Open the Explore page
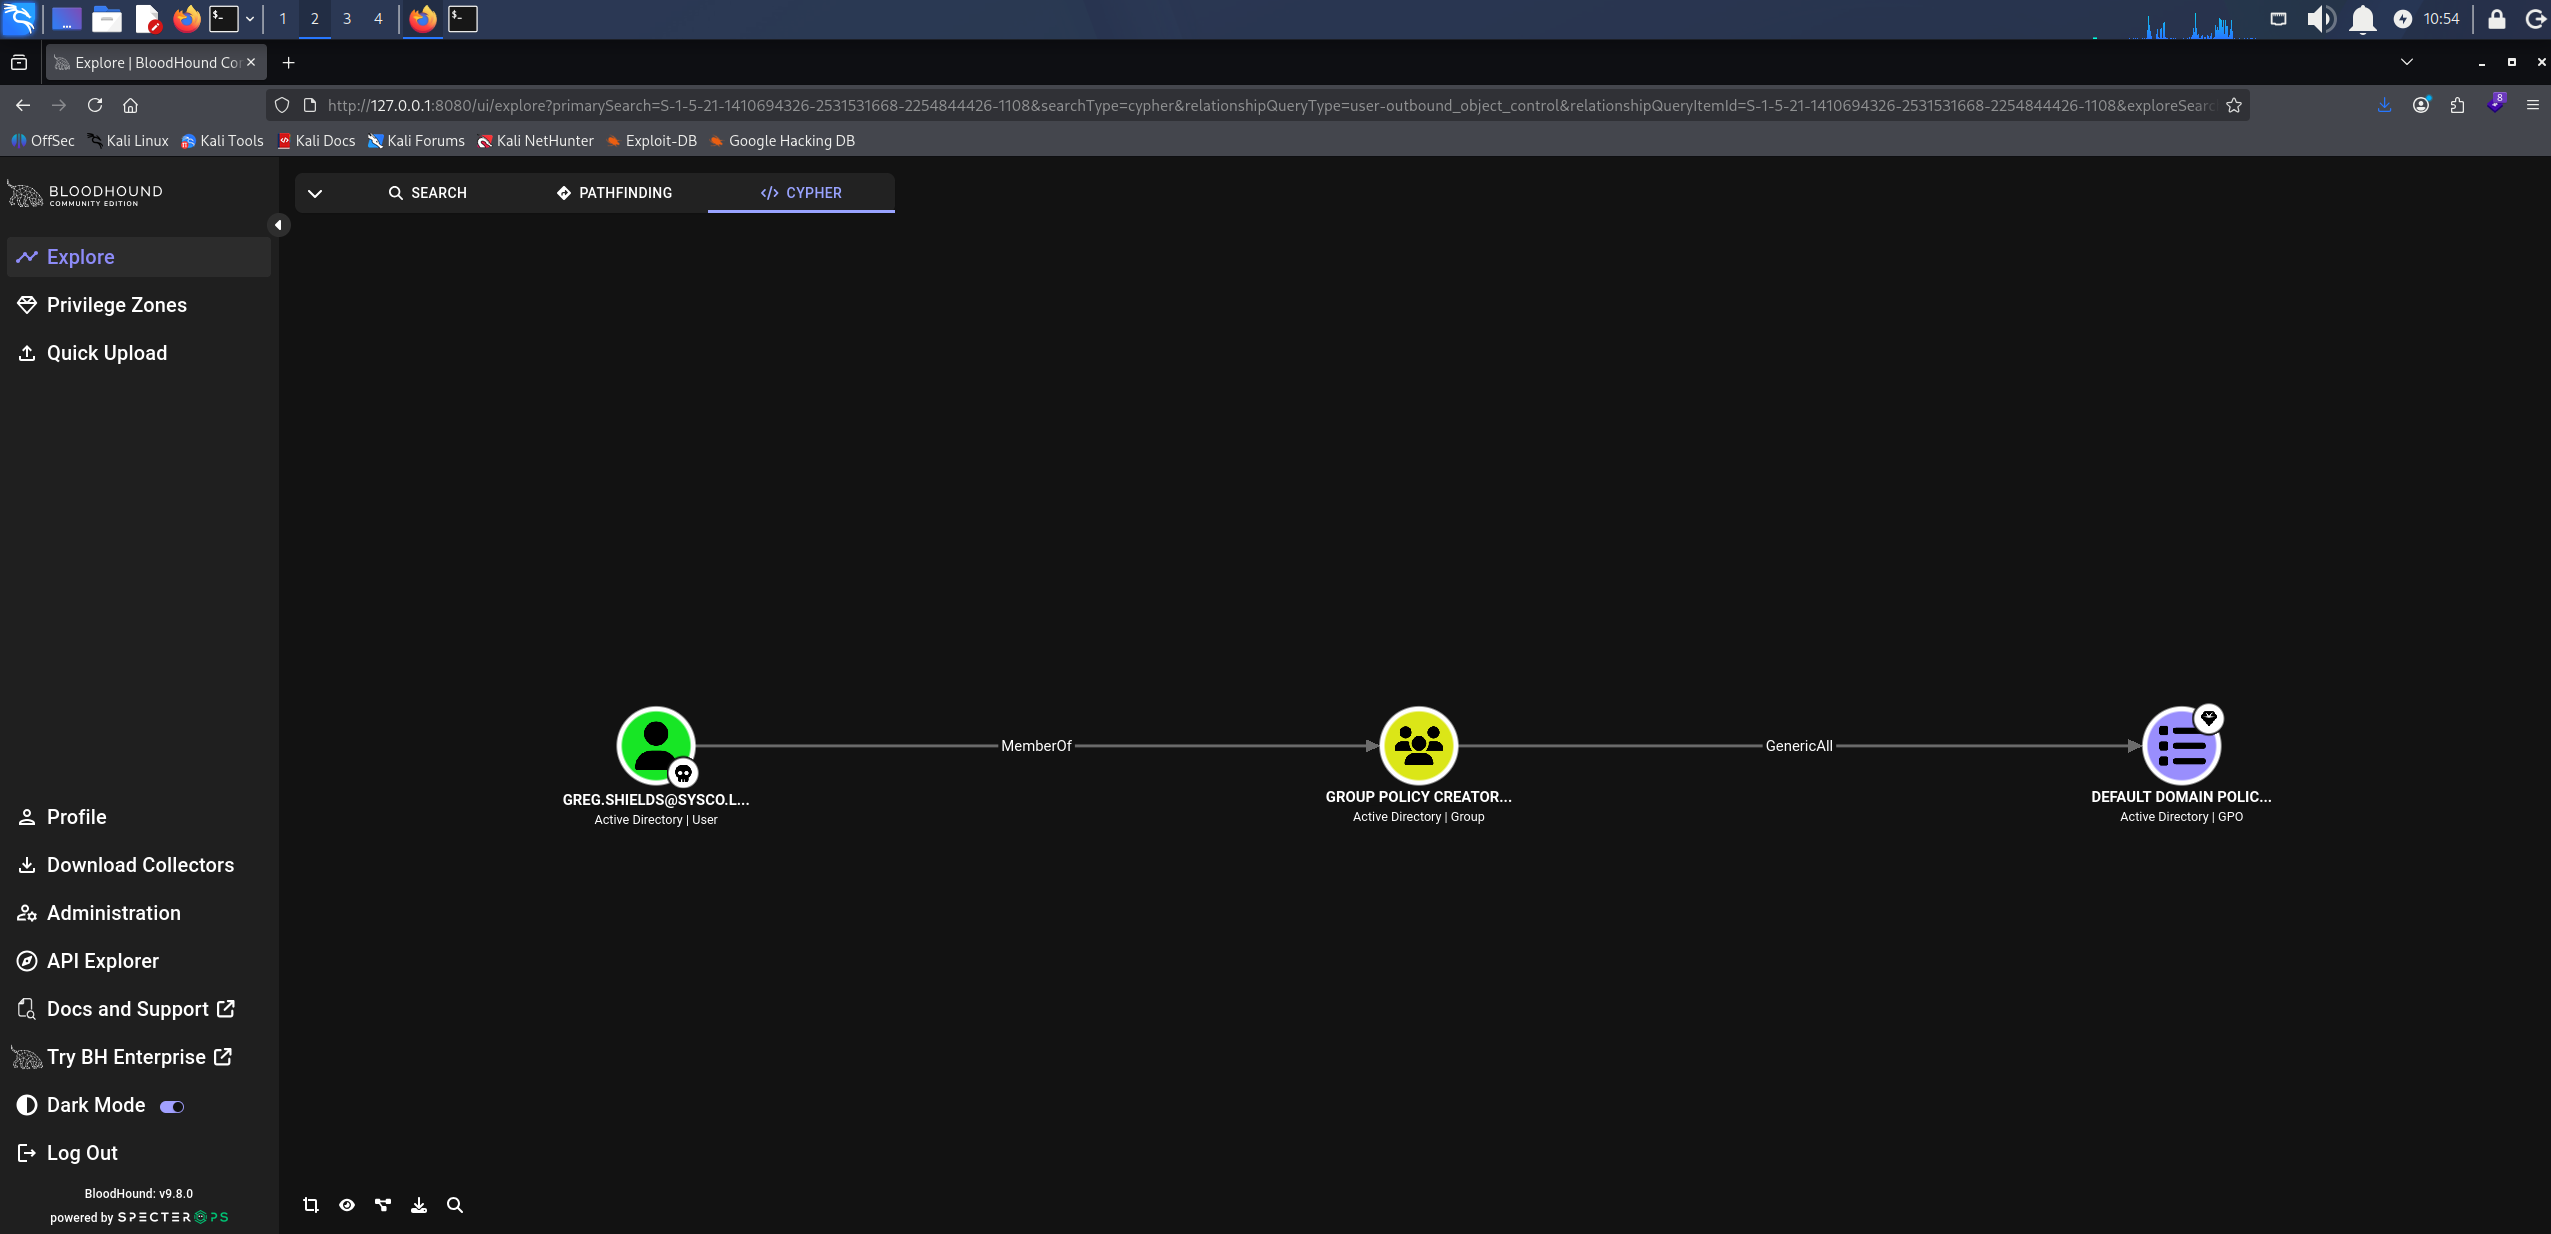Image resolution: width=2551 pixels, height=1234 pixels. coord(139,257)
